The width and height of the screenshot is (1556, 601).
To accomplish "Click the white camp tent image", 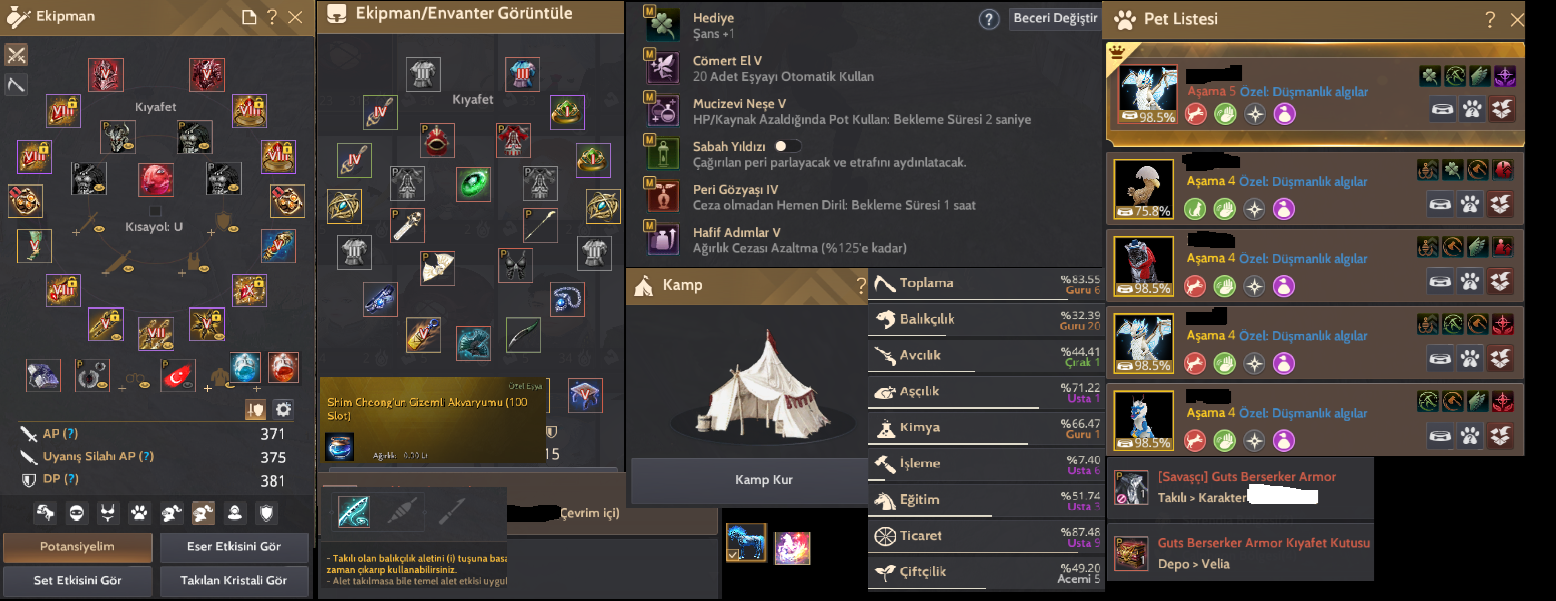I will 762,378.
